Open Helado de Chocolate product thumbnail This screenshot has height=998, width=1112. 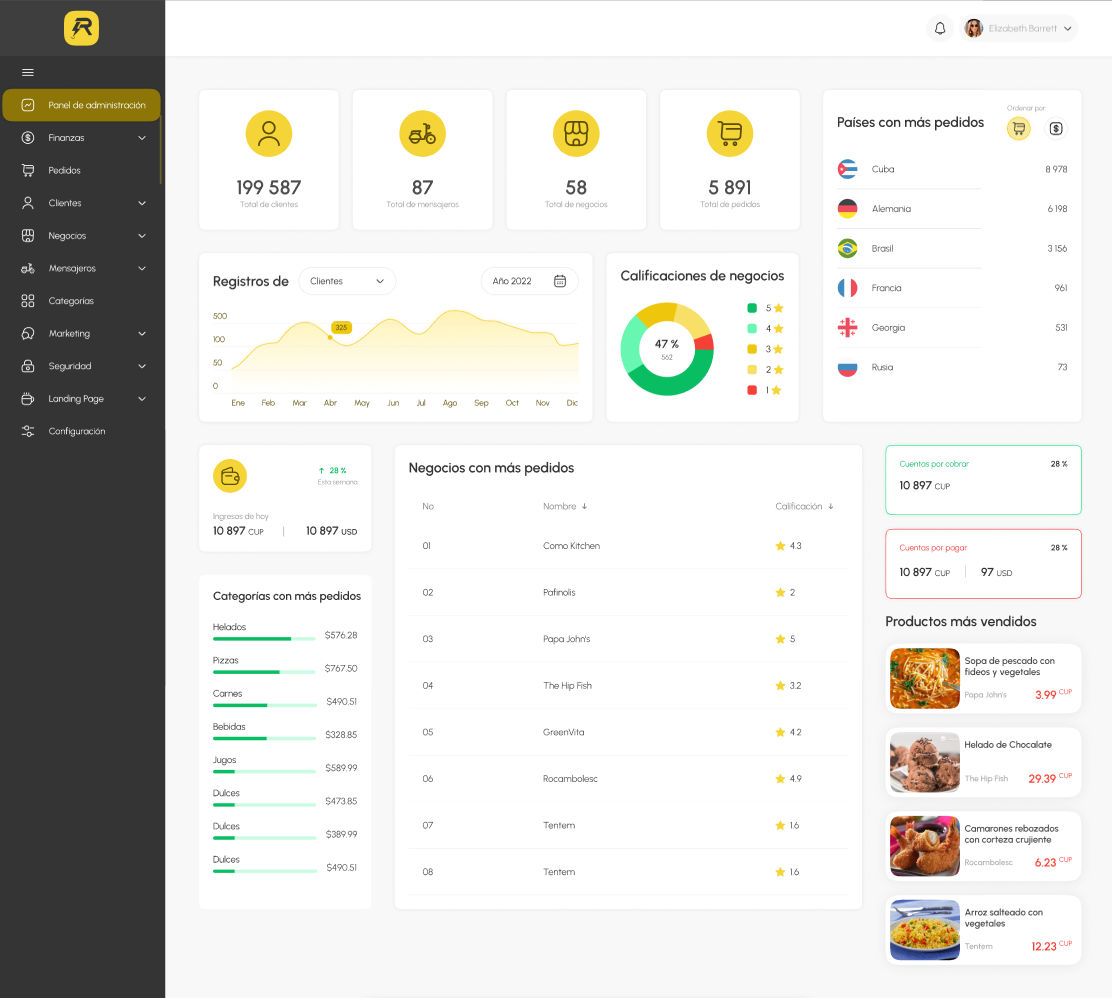[x=924, y=762]
